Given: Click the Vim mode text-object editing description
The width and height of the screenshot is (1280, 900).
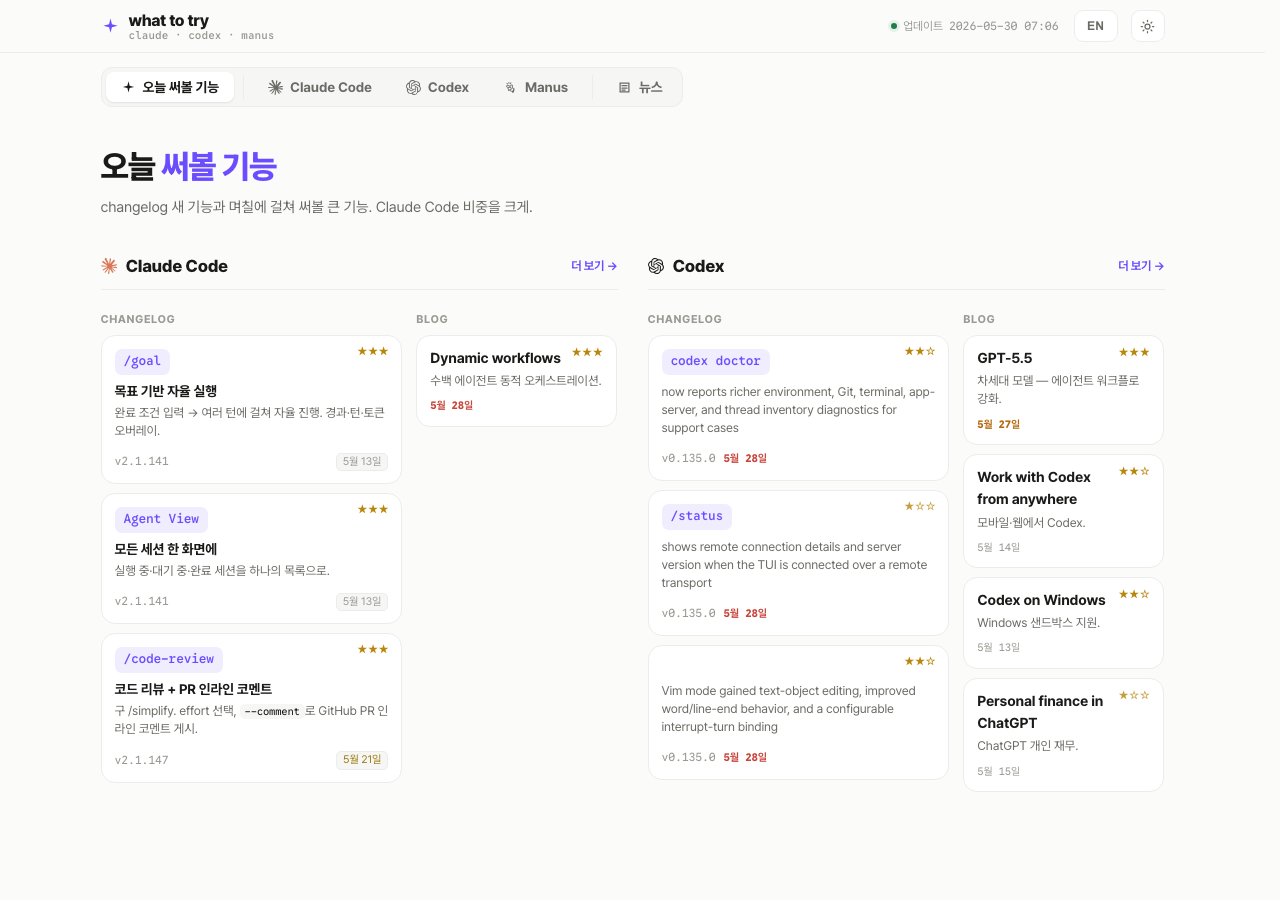Looking at the screenshot, I should tap(789, 709).
